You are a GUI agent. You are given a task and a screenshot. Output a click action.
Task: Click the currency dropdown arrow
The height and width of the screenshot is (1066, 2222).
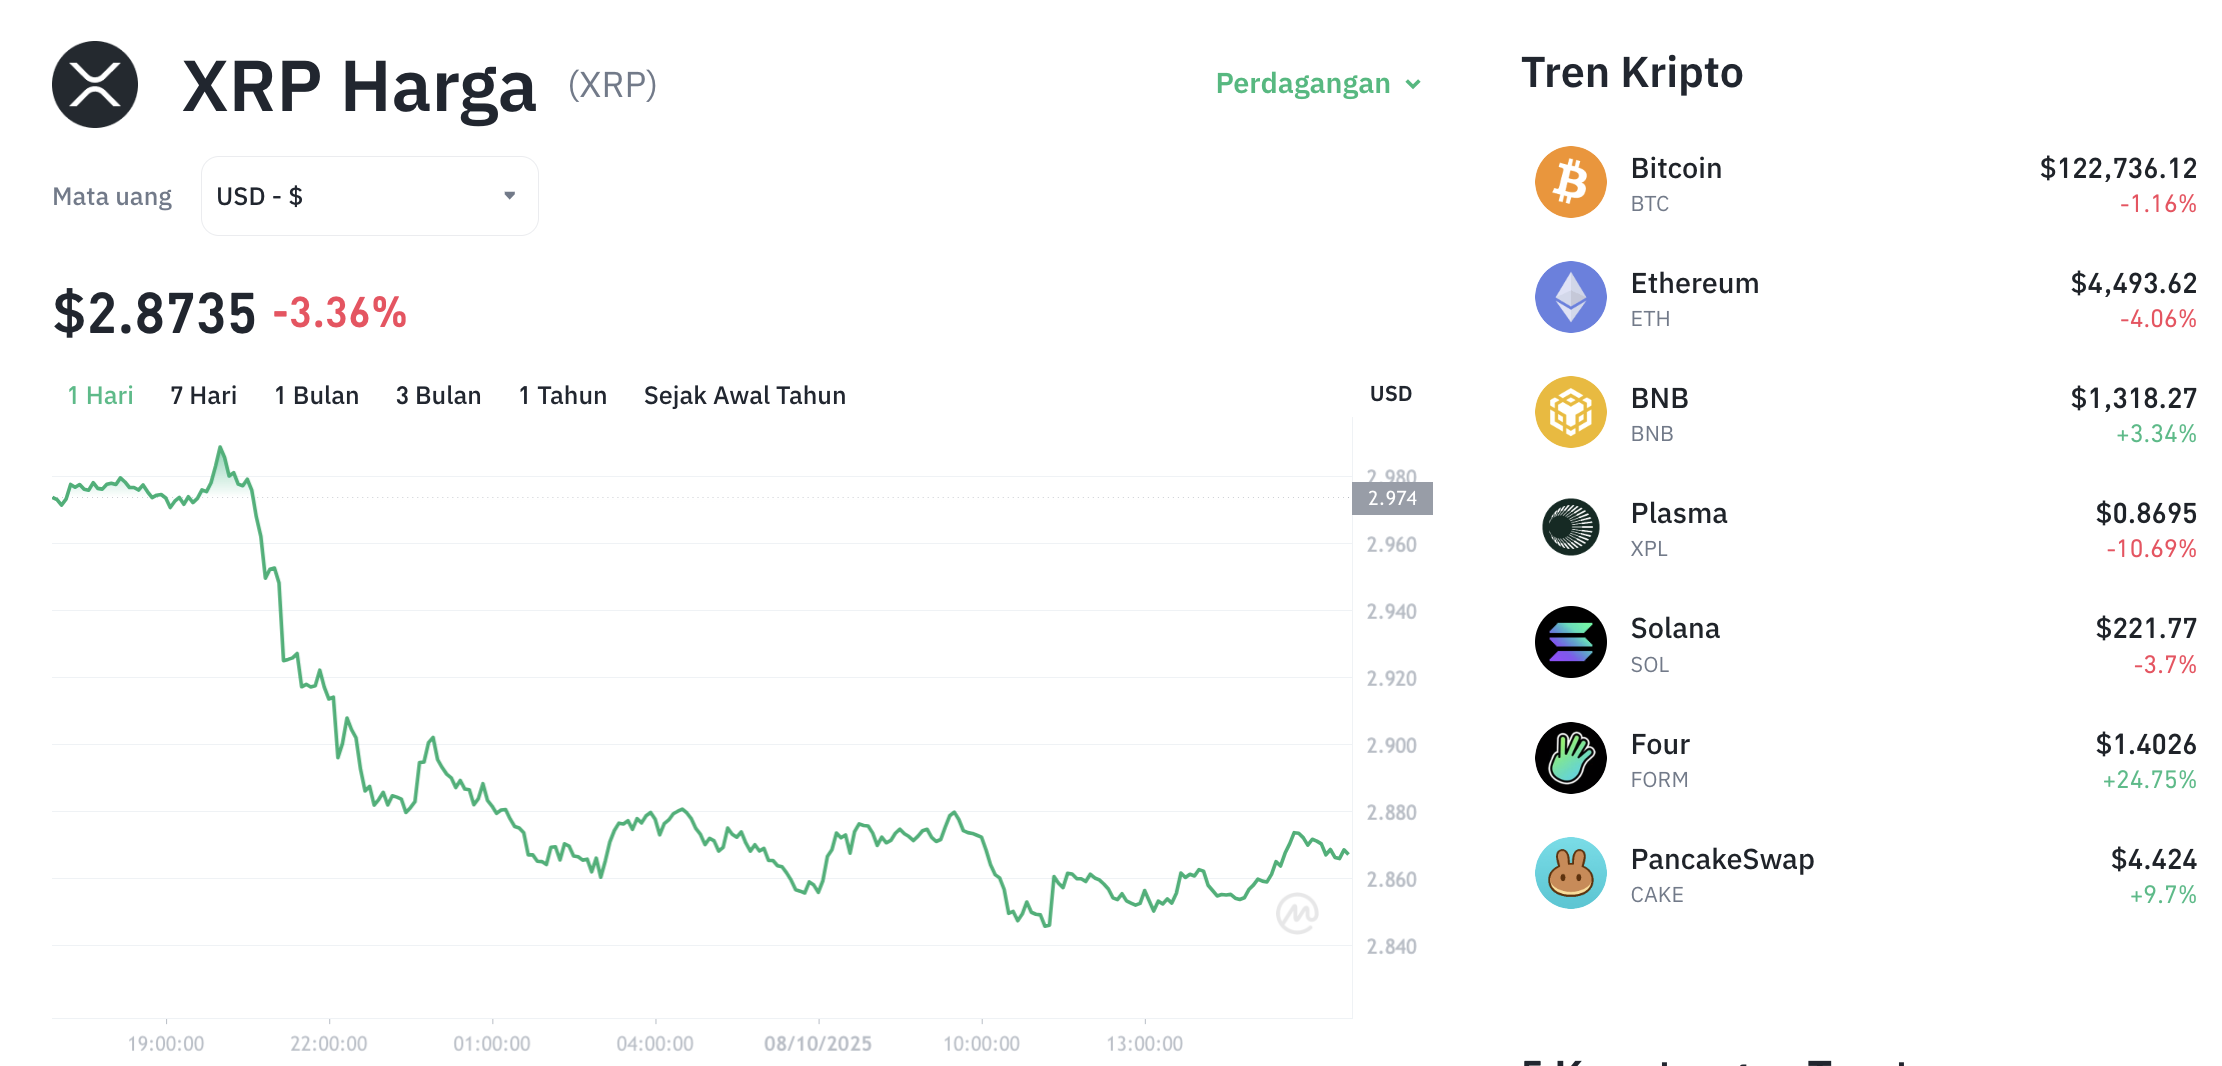[510, 196]
